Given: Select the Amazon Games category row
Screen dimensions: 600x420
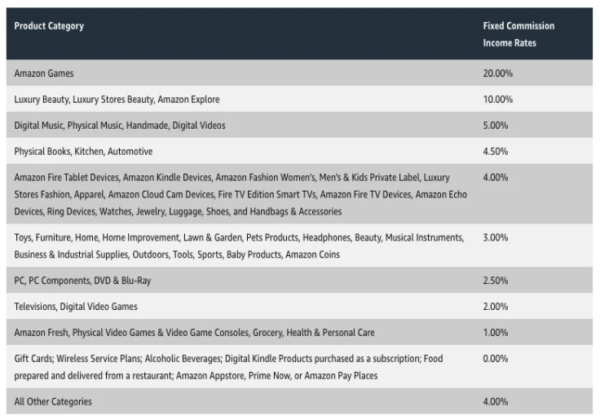Looking at the screenshot, I should 44,75.
